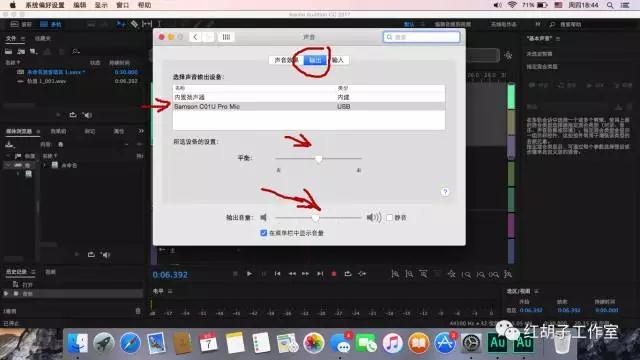Screen dimensions: 640x360
Task: Open Safari from the Dock
Action: (130, 343)
